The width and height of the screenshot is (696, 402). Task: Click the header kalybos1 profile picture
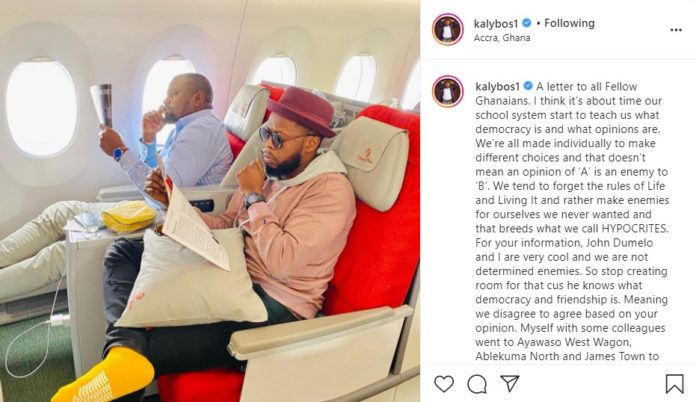point(448,29)
